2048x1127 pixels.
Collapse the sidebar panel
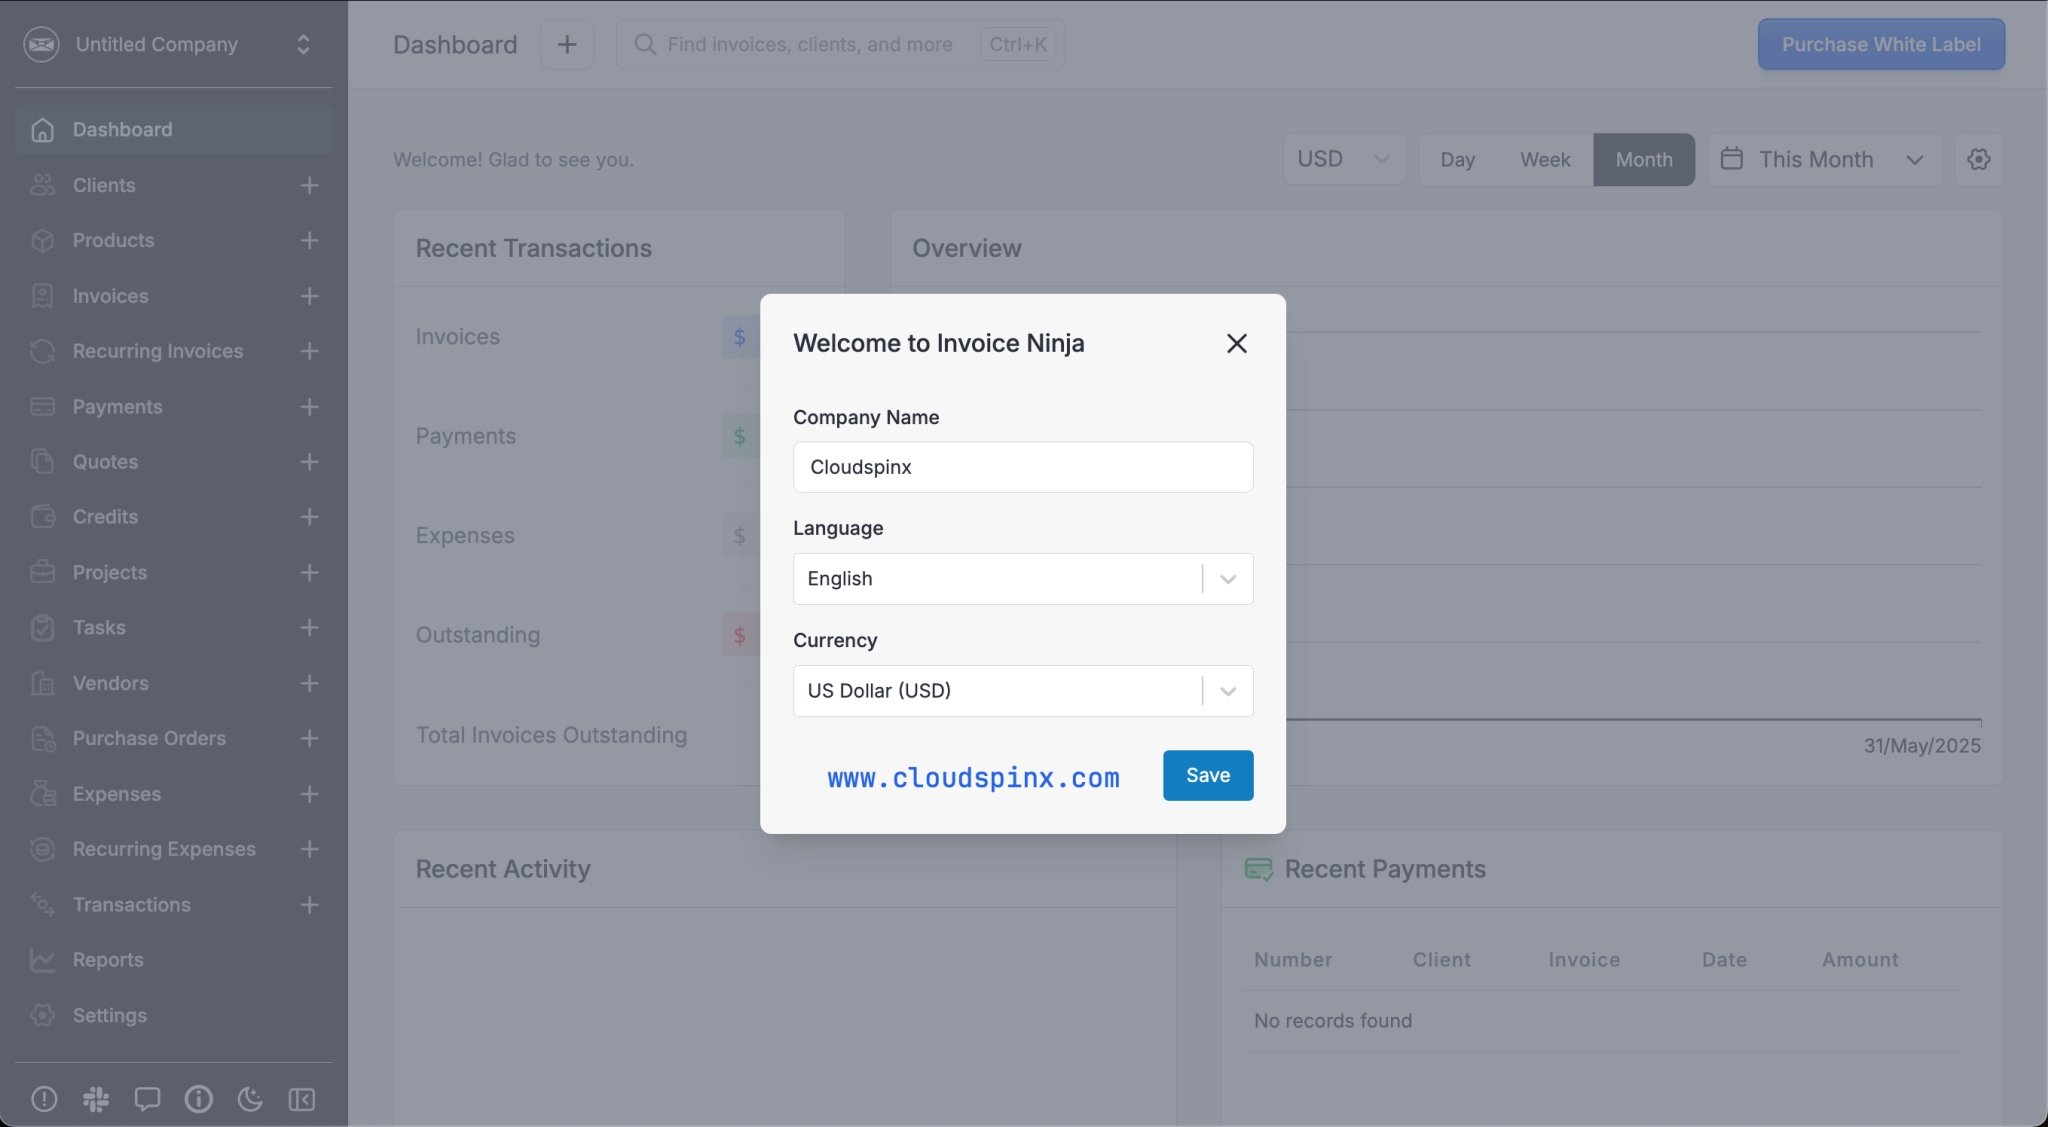pos(301,1098)
